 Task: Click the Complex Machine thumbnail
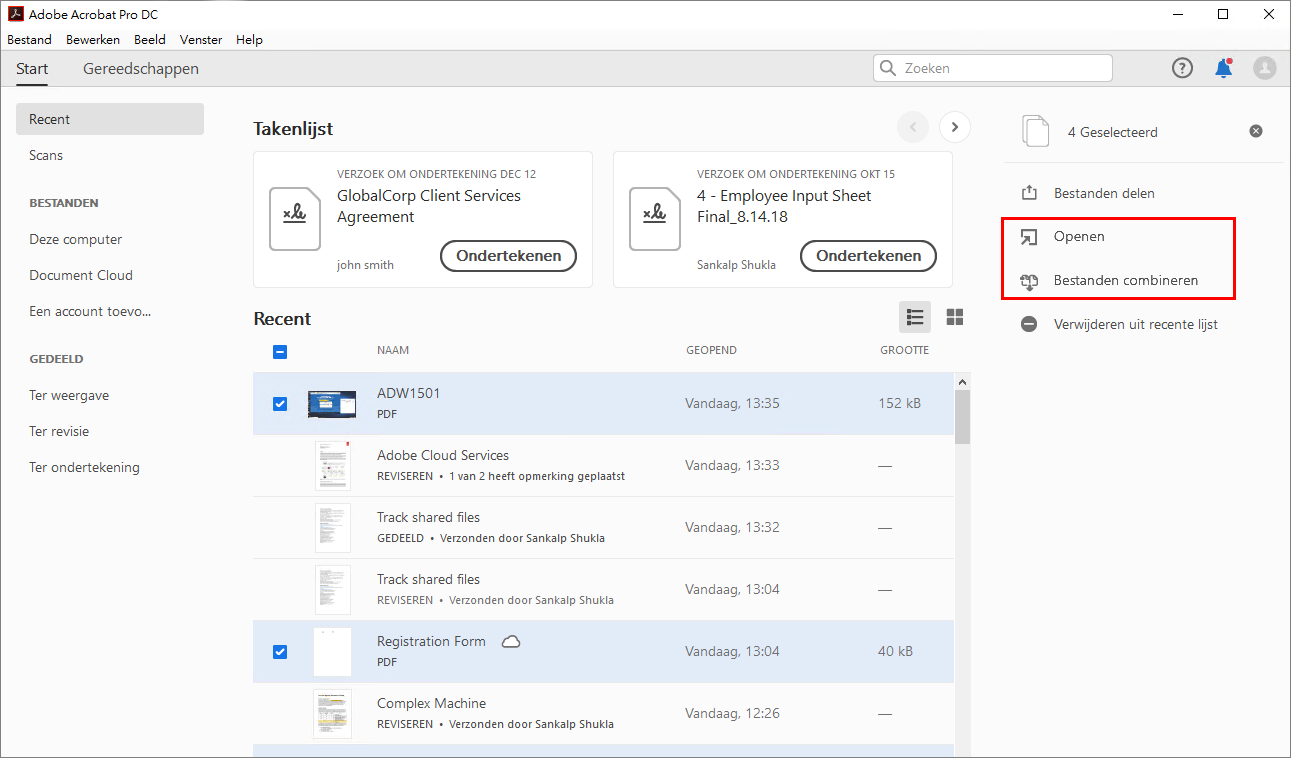(x=332, y=714)
